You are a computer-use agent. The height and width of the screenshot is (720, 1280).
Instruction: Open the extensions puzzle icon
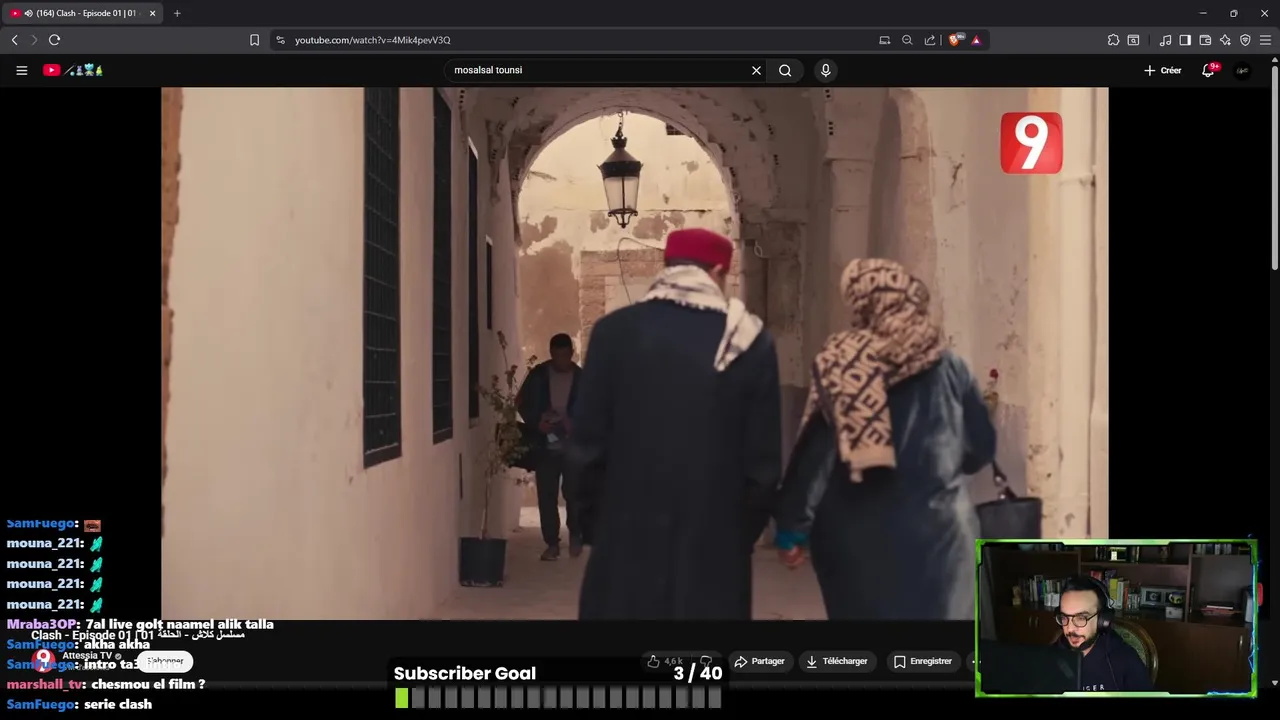click(1113, 40)
